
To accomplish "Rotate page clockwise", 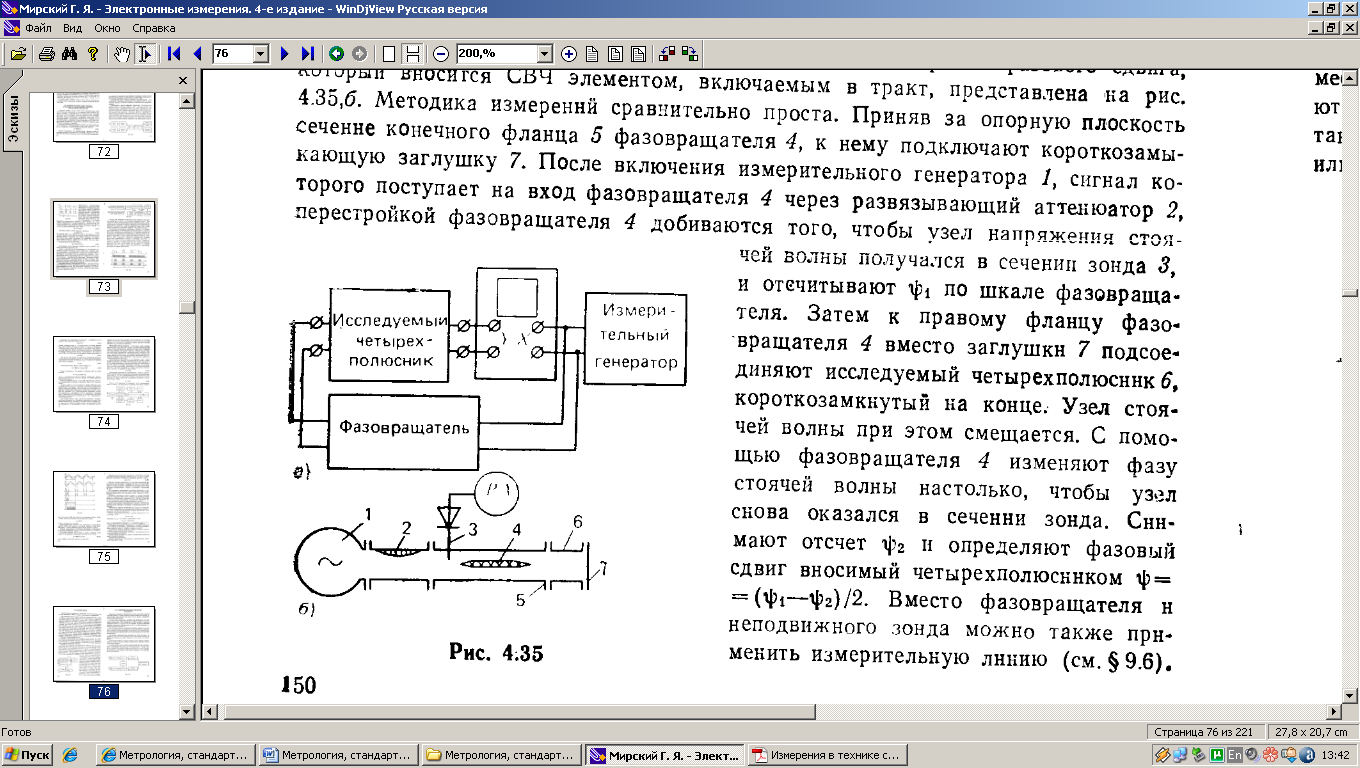I will pyautogui.click(x=690, y=54).
